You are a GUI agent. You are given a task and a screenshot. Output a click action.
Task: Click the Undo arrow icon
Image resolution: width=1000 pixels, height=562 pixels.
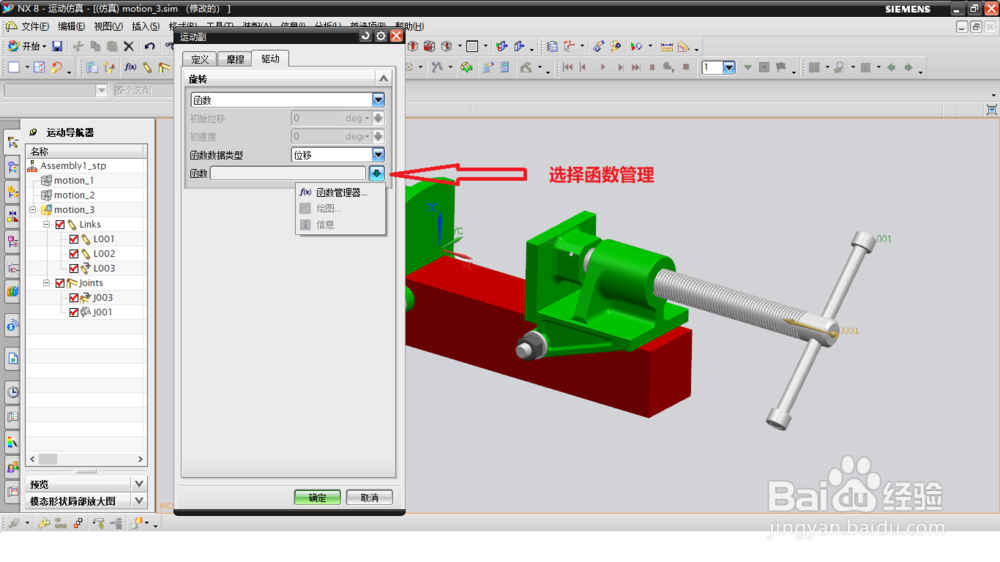click(149, 46)
